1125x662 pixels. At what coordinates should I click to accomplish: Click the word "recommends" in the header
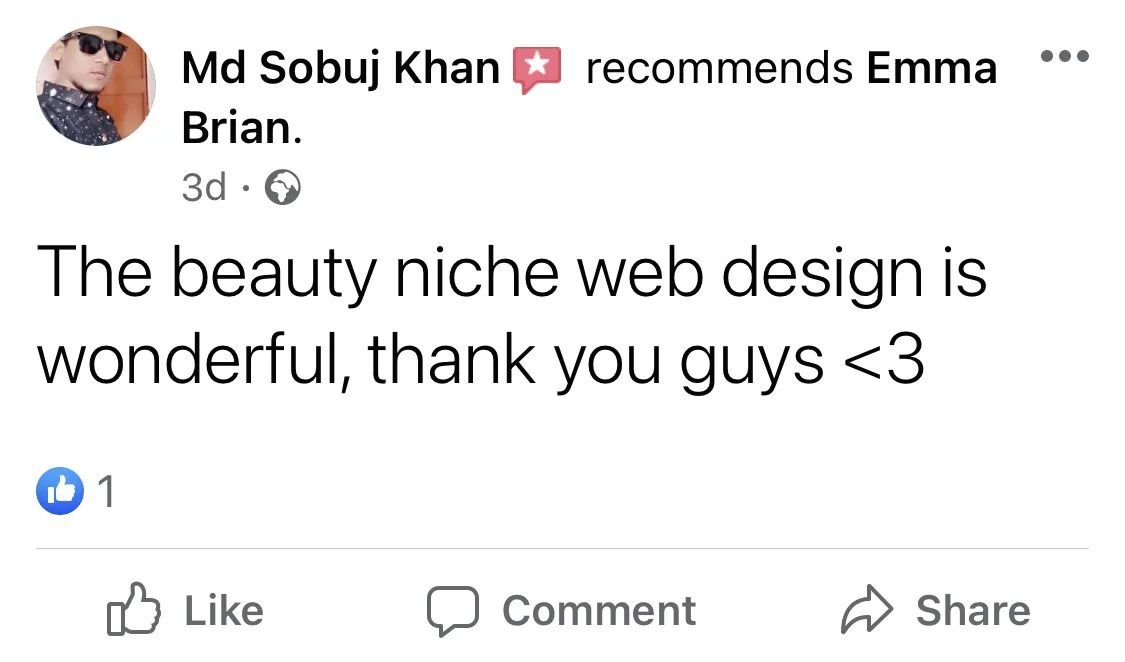pos(718,69)
